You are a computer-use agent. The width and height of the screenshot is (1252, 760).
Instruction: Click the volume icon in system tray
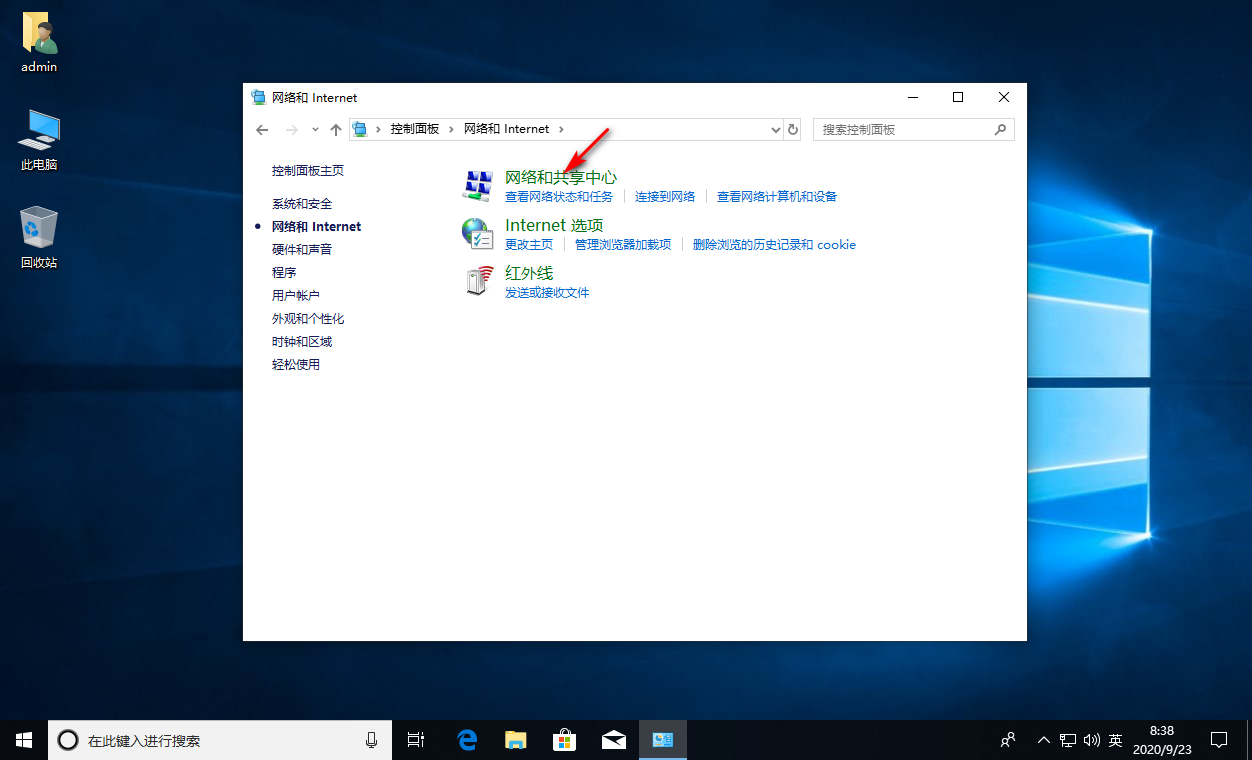pyautogui.click(x=1091, y=740)
